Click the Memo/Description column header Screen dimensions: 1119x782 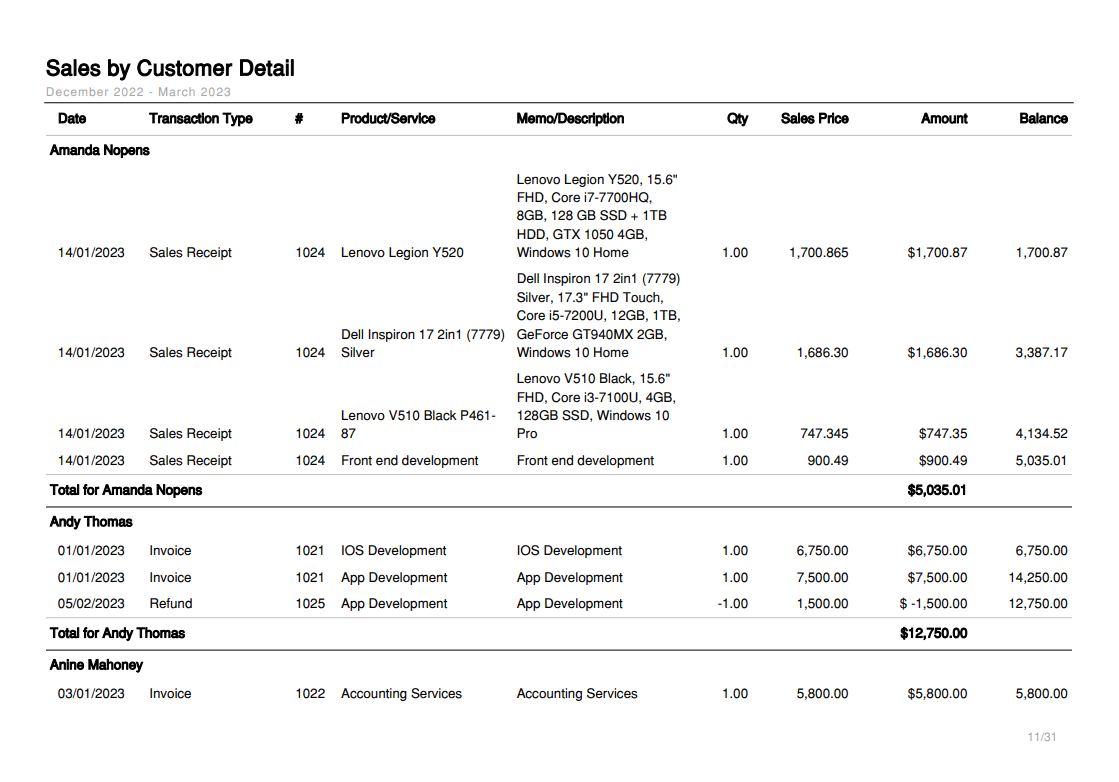(x=570, y=119)
